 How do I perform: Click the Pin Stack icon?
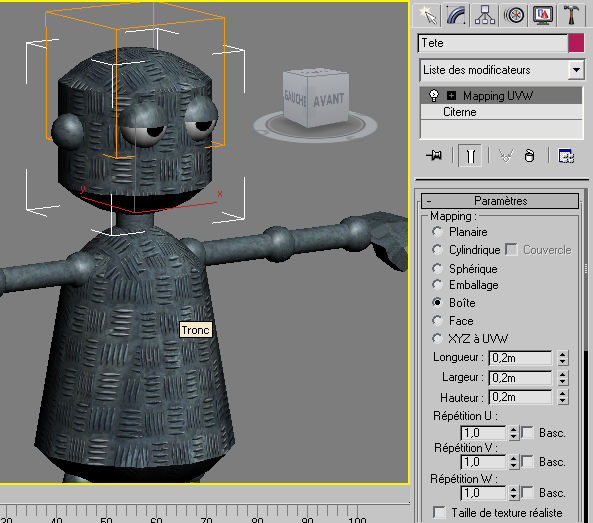point(434,155)
